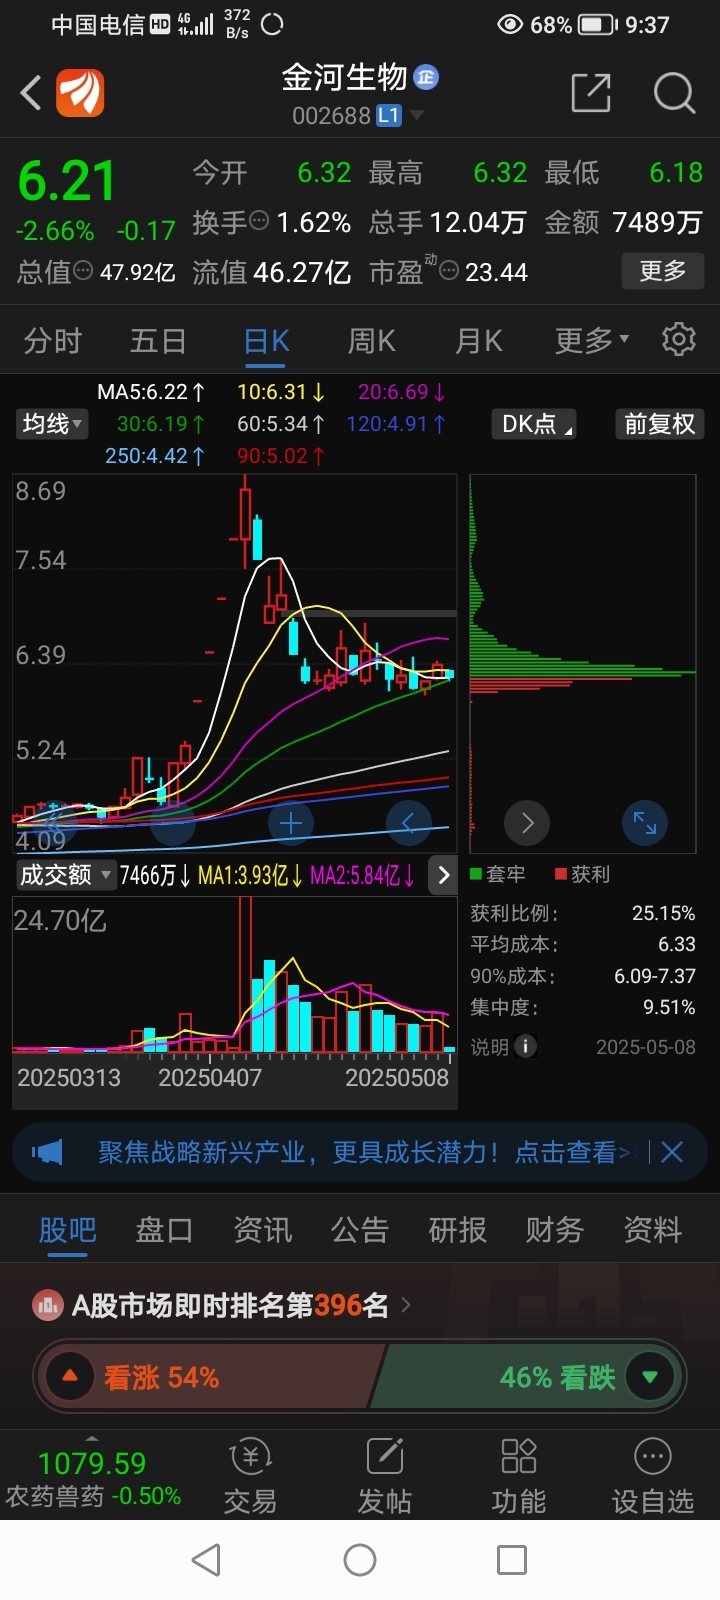The height and width of the screenshot is (1600, 720).
Task: Tap the 套牢 green legend marker
Action: [x=476, y=874]
